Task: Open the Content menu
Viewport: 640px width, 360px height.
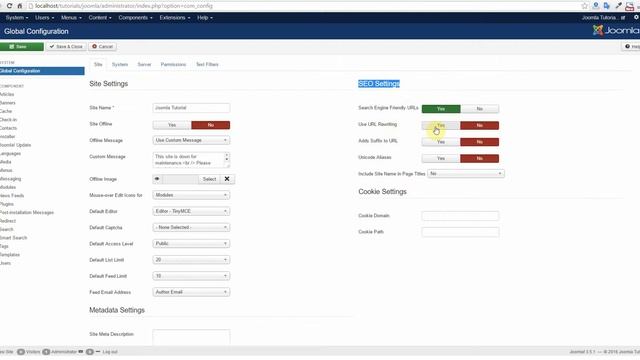Action: coord(100,18)
